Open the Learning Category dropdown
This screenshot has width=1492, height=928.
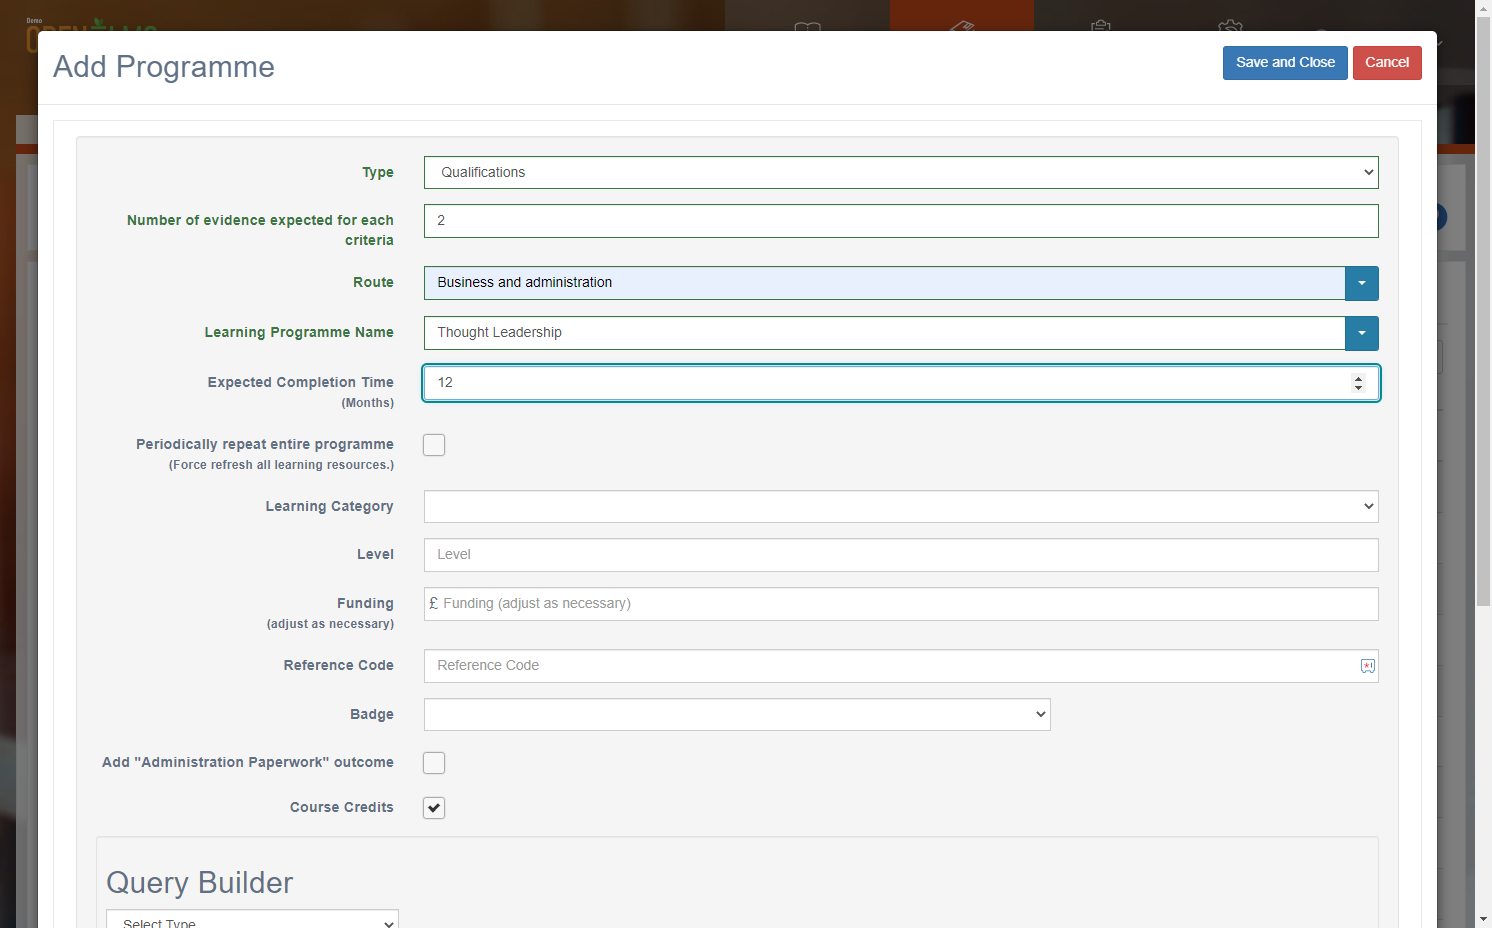pyautogui.click(x=901, y=506)
